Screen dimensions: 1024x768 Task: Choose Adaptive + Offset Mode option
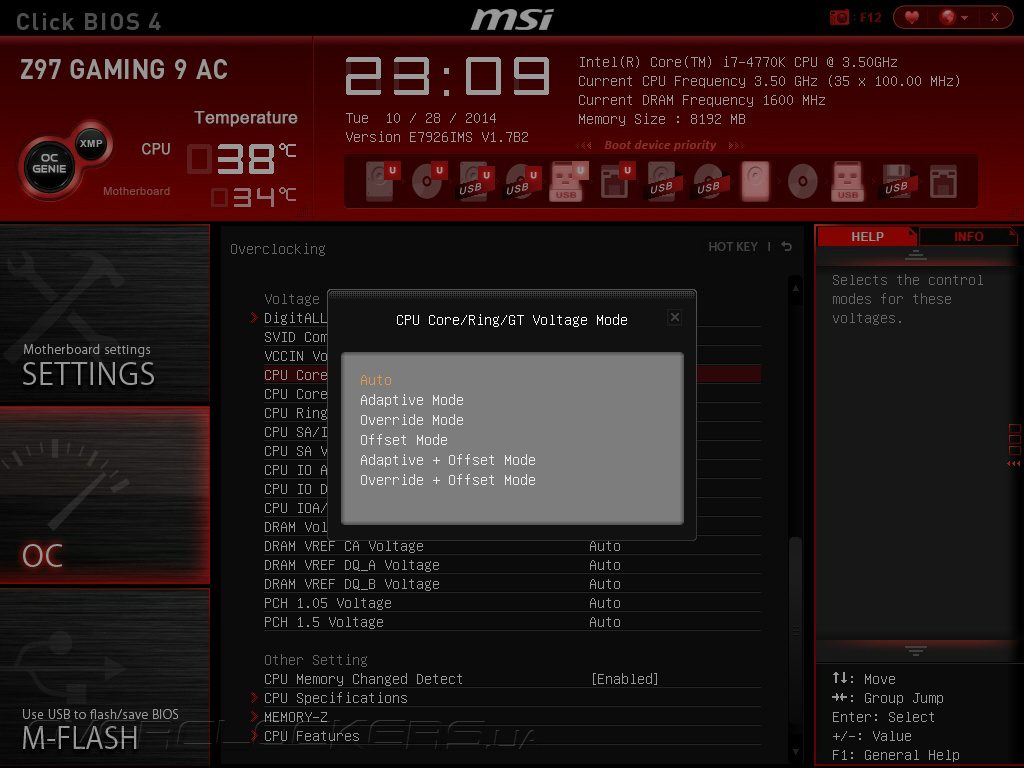click(447, 460)
